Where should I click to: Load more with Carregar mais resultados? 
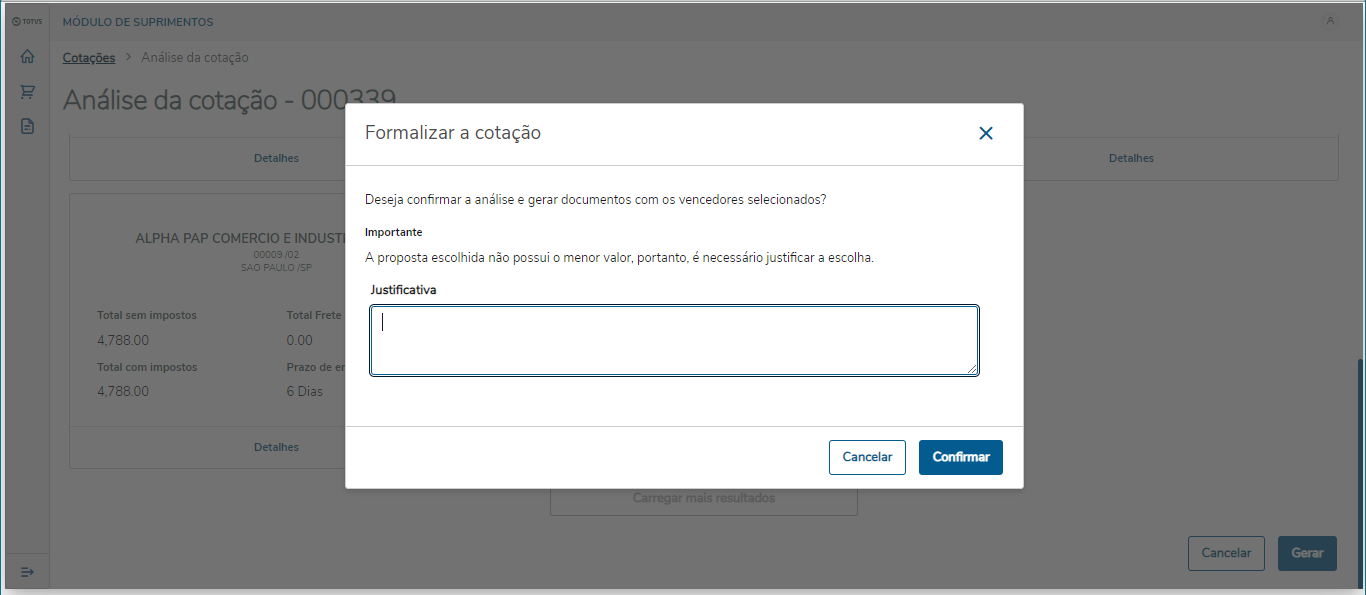[703, 498]
